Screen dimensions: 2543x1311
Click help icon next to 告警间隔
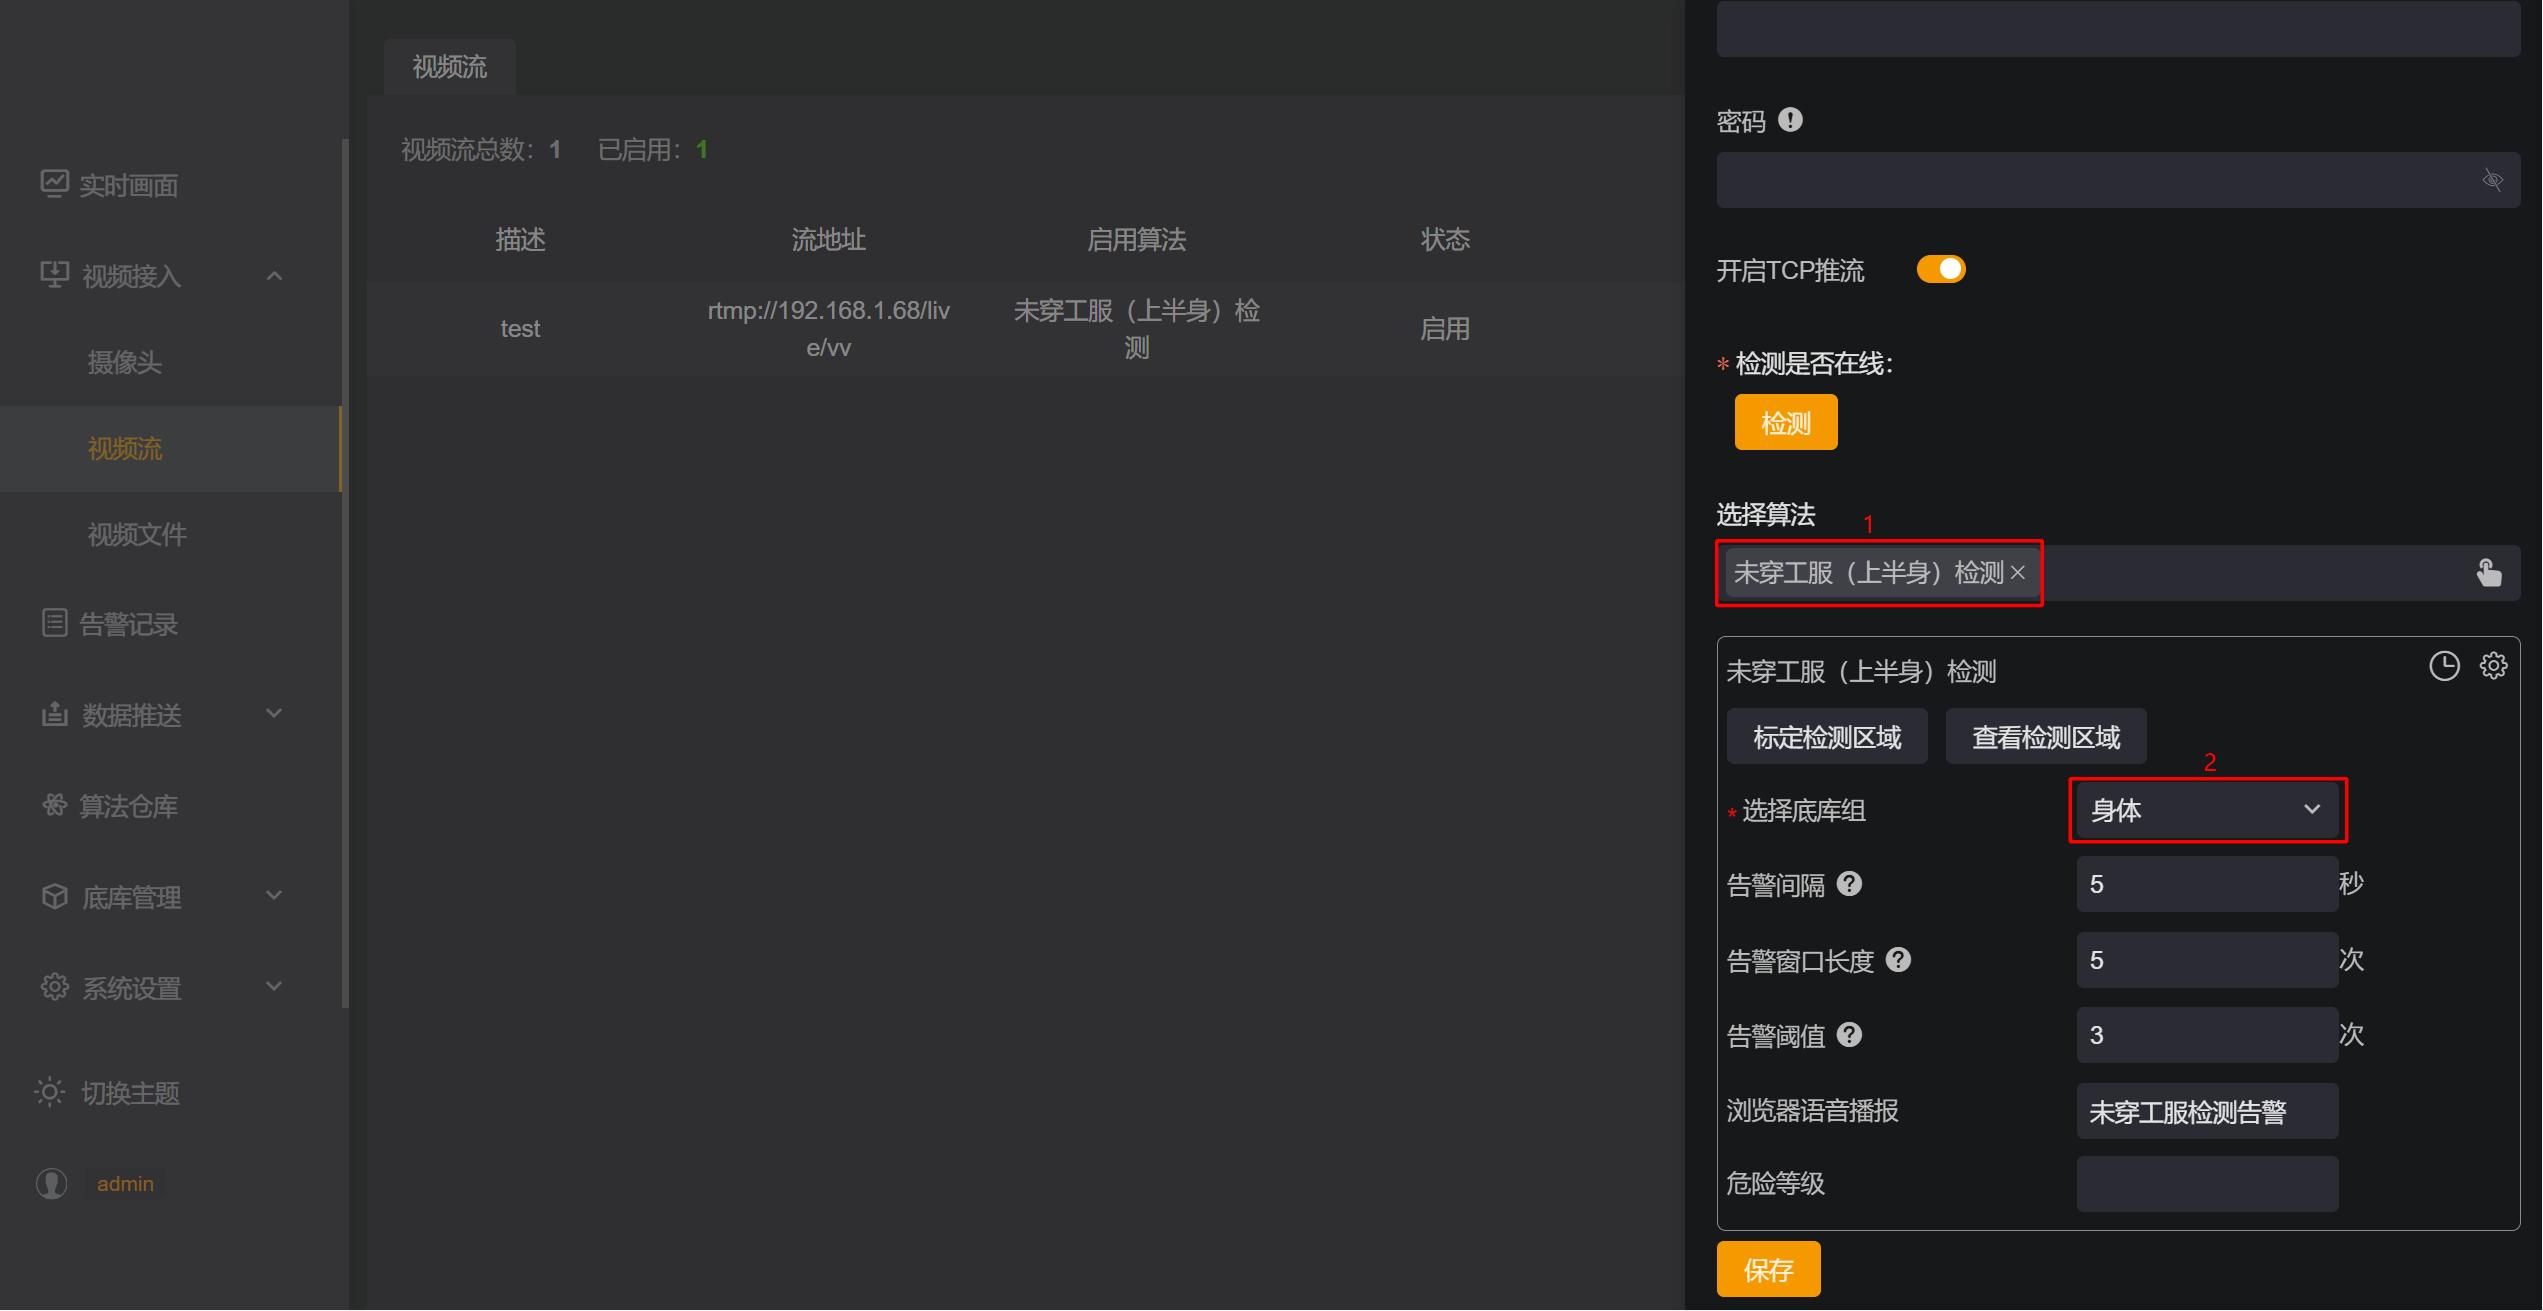(1850, 884)
